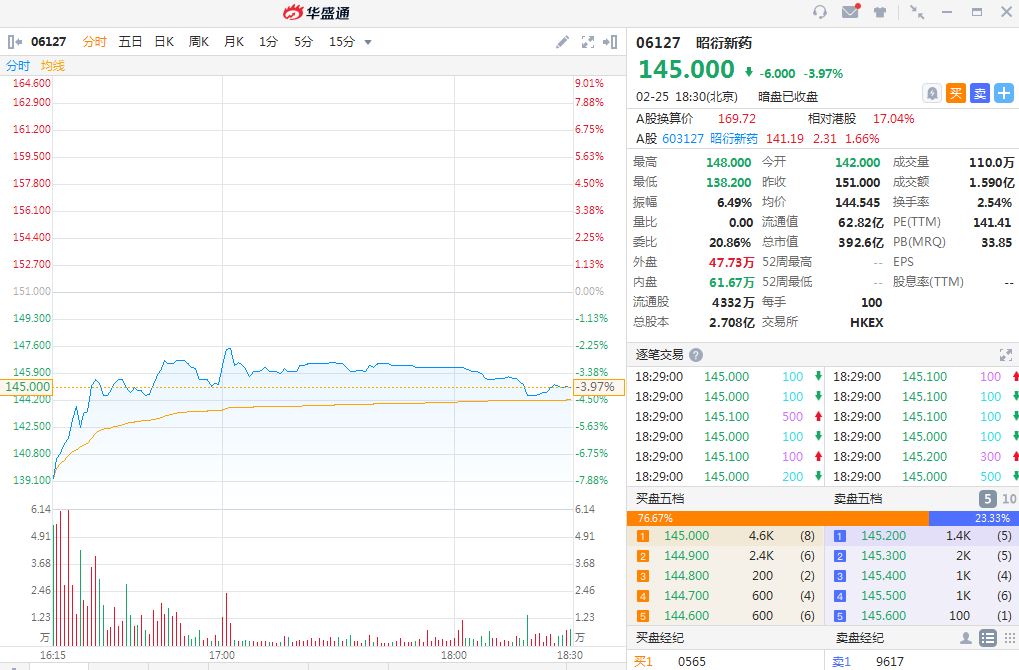Add stock to watchlist plus icon

pyautogui.click(x=1004, y=93)
